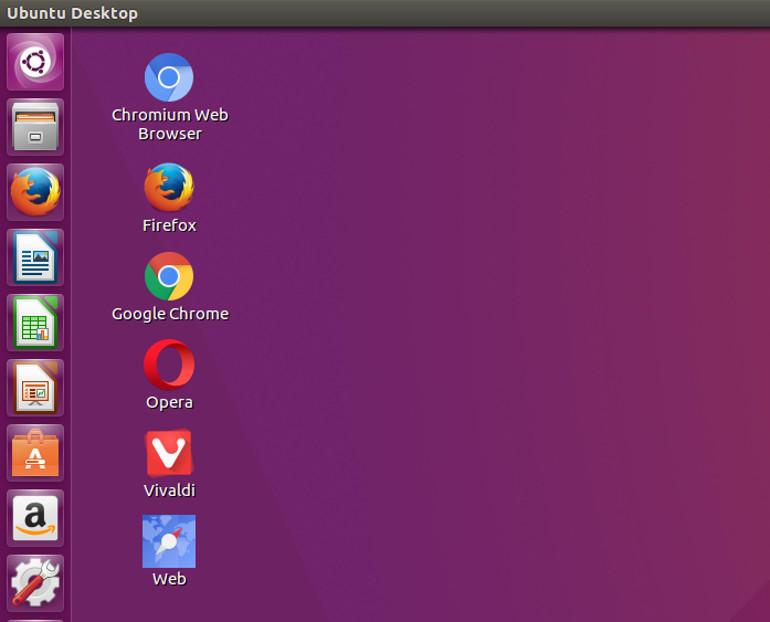Open Ubuntu Software store icon
Image resolution: width=770 pixels, height=622 pixels.
coord(36,452)
